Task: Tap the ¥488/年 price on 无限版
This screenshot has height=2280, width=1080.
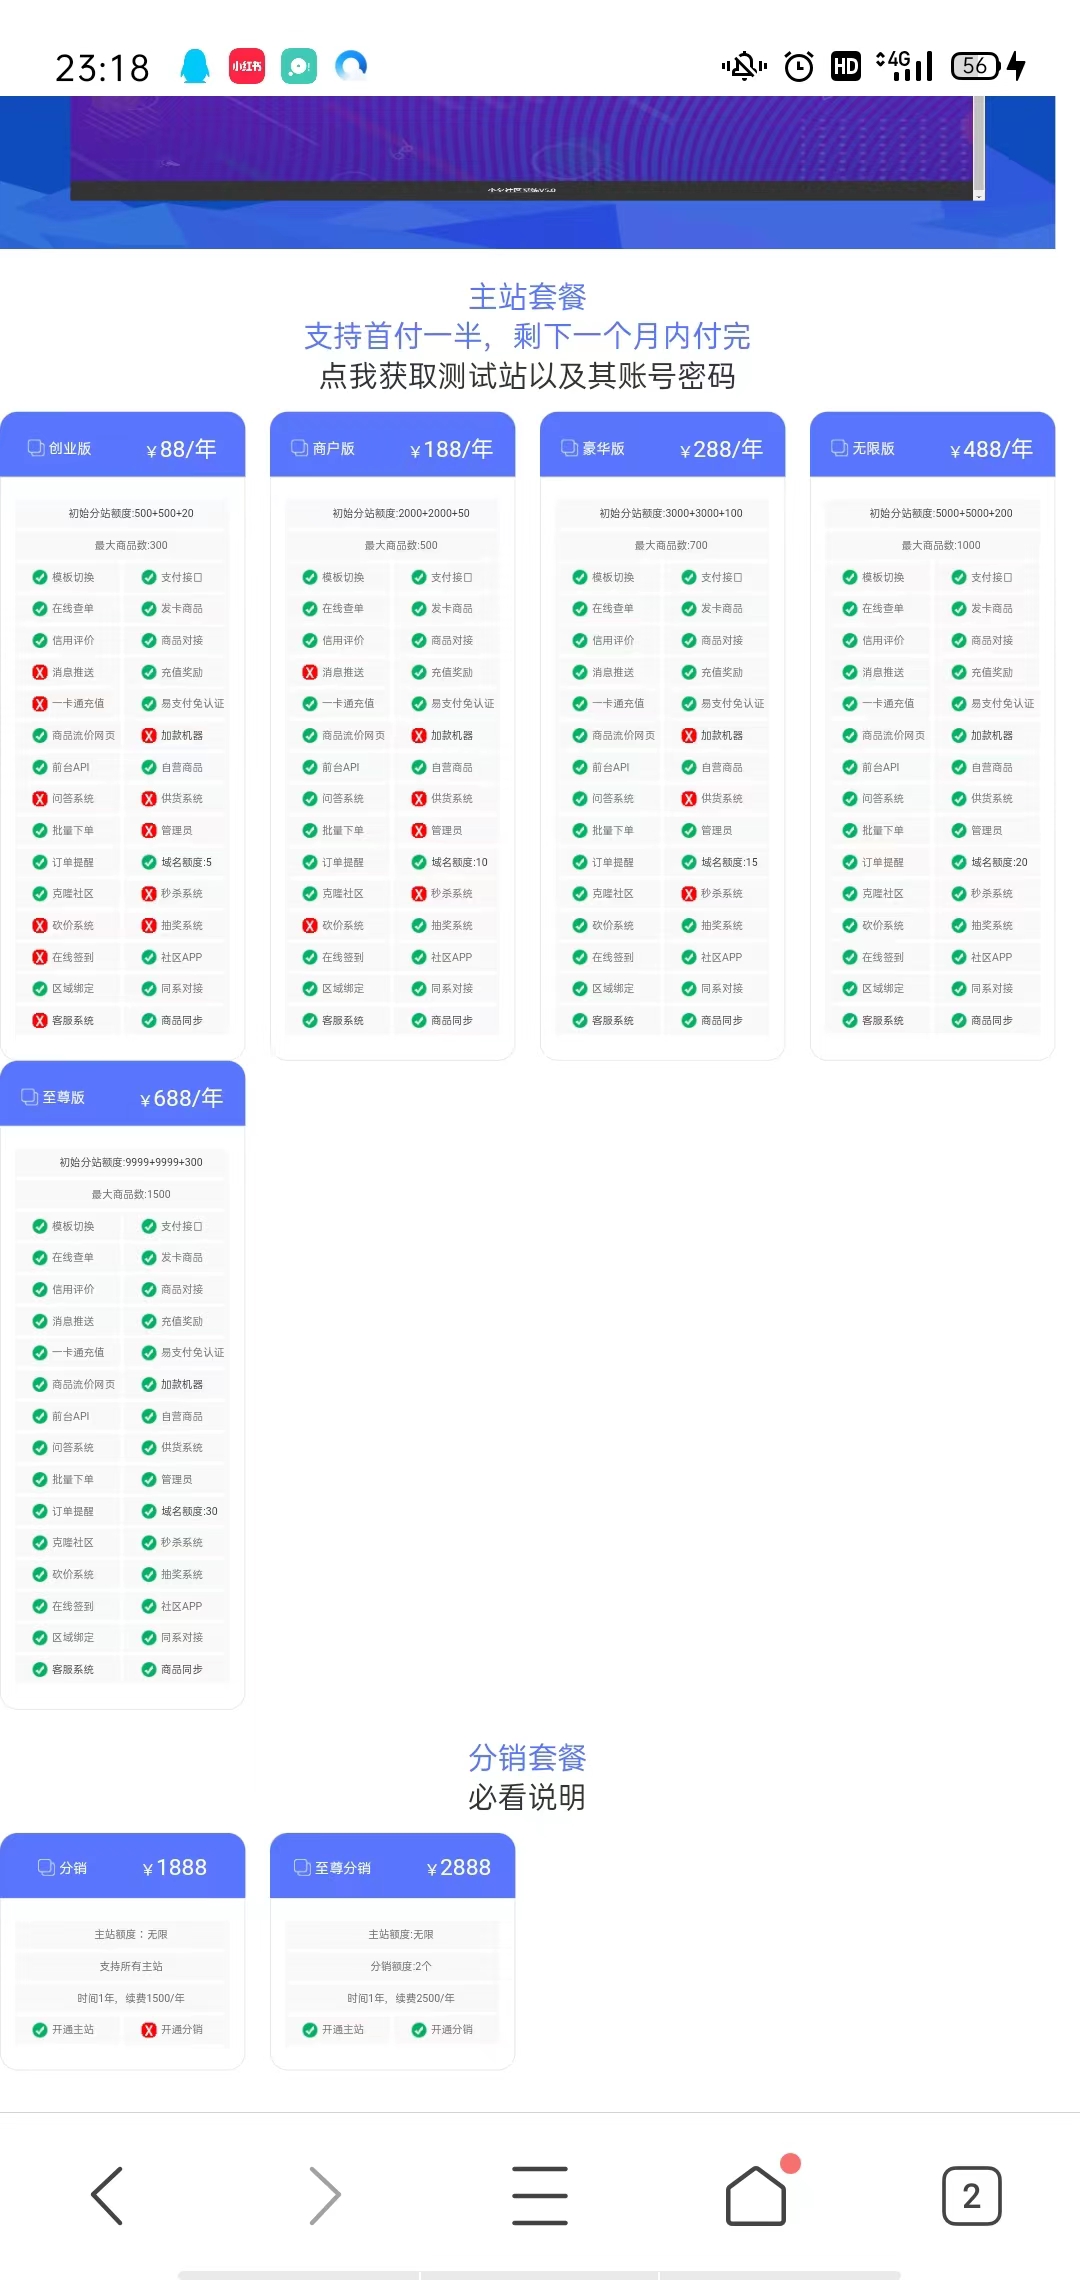Action: [x=991, y=449]
